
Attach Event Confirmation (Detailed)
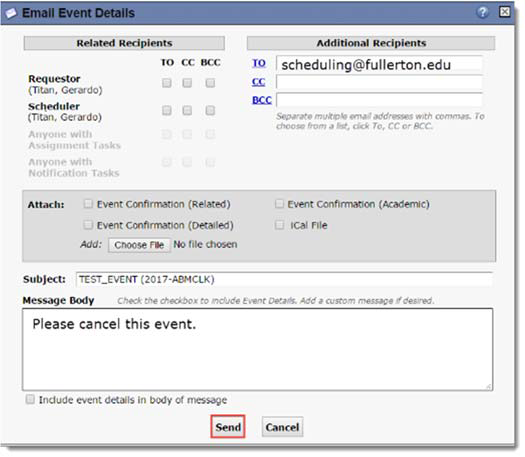pos(88,225)
